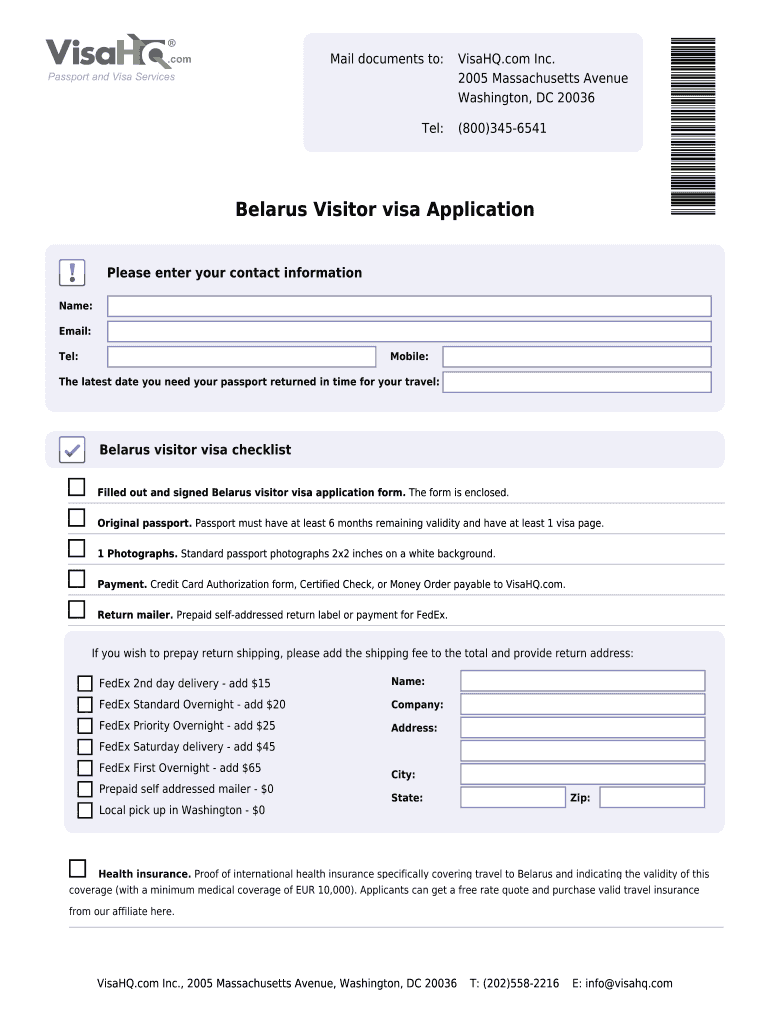Check the Return mailer checkbox
This screenshot has height=1024, width=770.
point(77,609)
